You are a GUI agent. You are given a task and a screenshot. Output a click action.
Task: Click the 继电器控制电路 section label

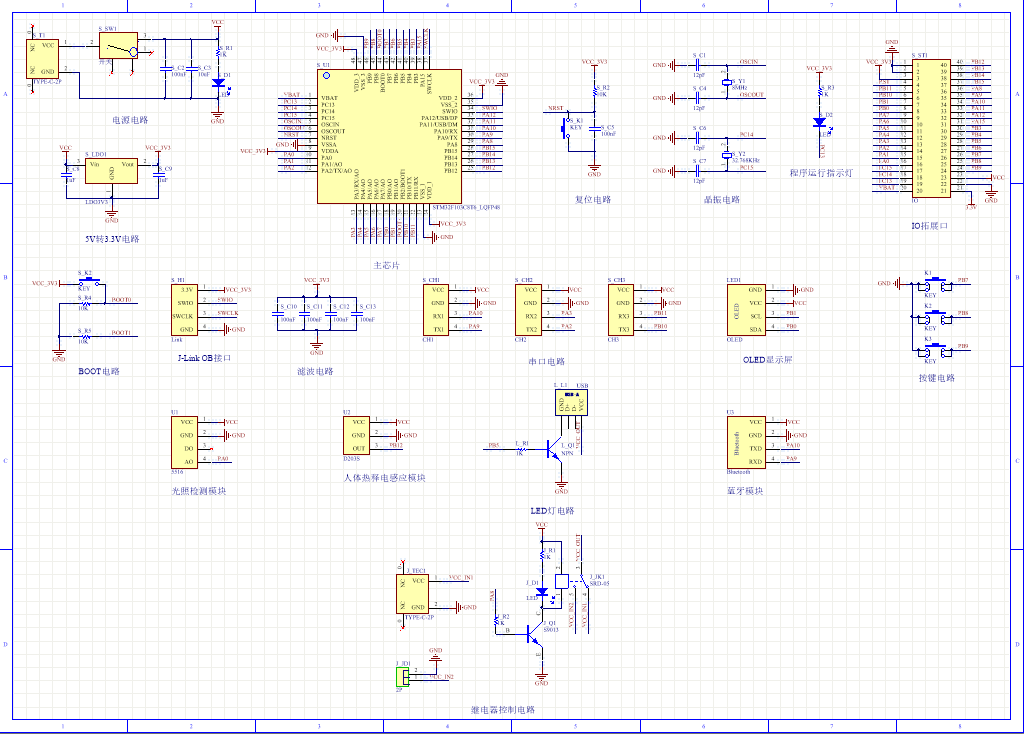point(503,710)
